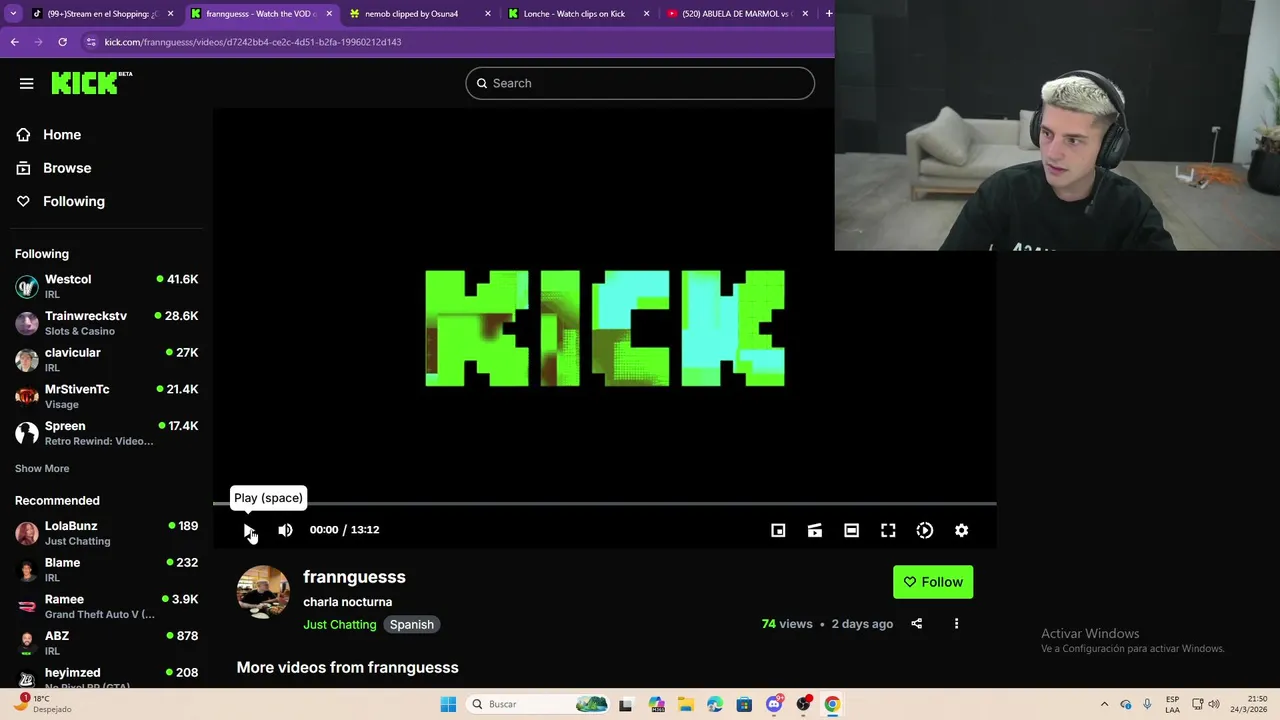1280x720 pixels.
Task: Open the weather widget showing 18°C
Action: click(42, 704)
